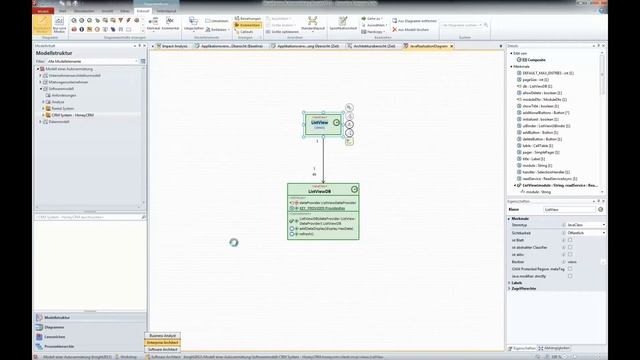Viewport: 640px width, 360px height.
Task: Toggle the ist Blatt checkbox
Action: click(570, 240)
